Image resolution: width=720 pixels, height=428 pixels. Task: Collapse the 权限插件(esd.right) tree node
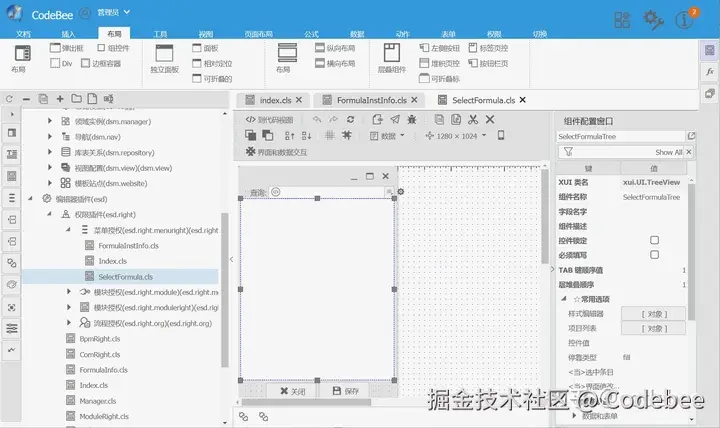(x=49, y=214)
